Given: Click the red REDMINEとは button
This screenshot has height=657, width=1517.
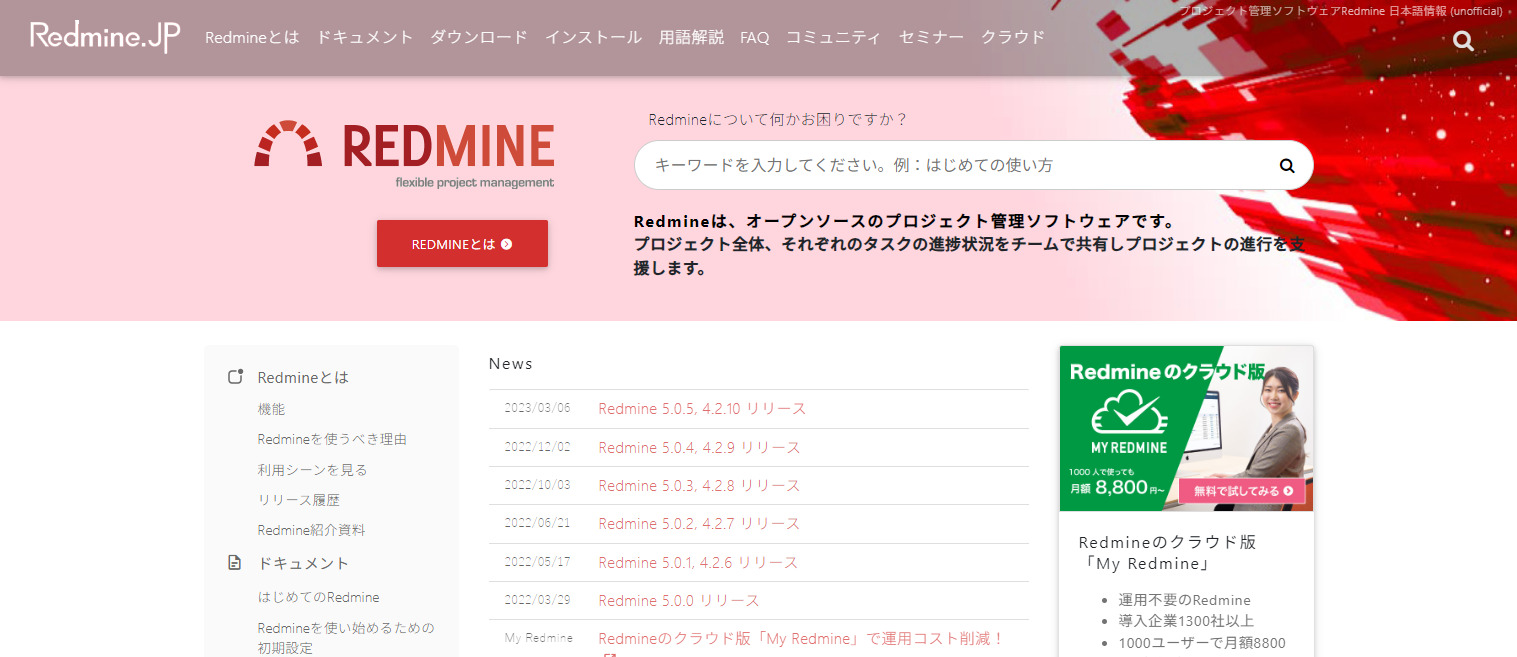Looking at the screenshot, I should (462, 243).
